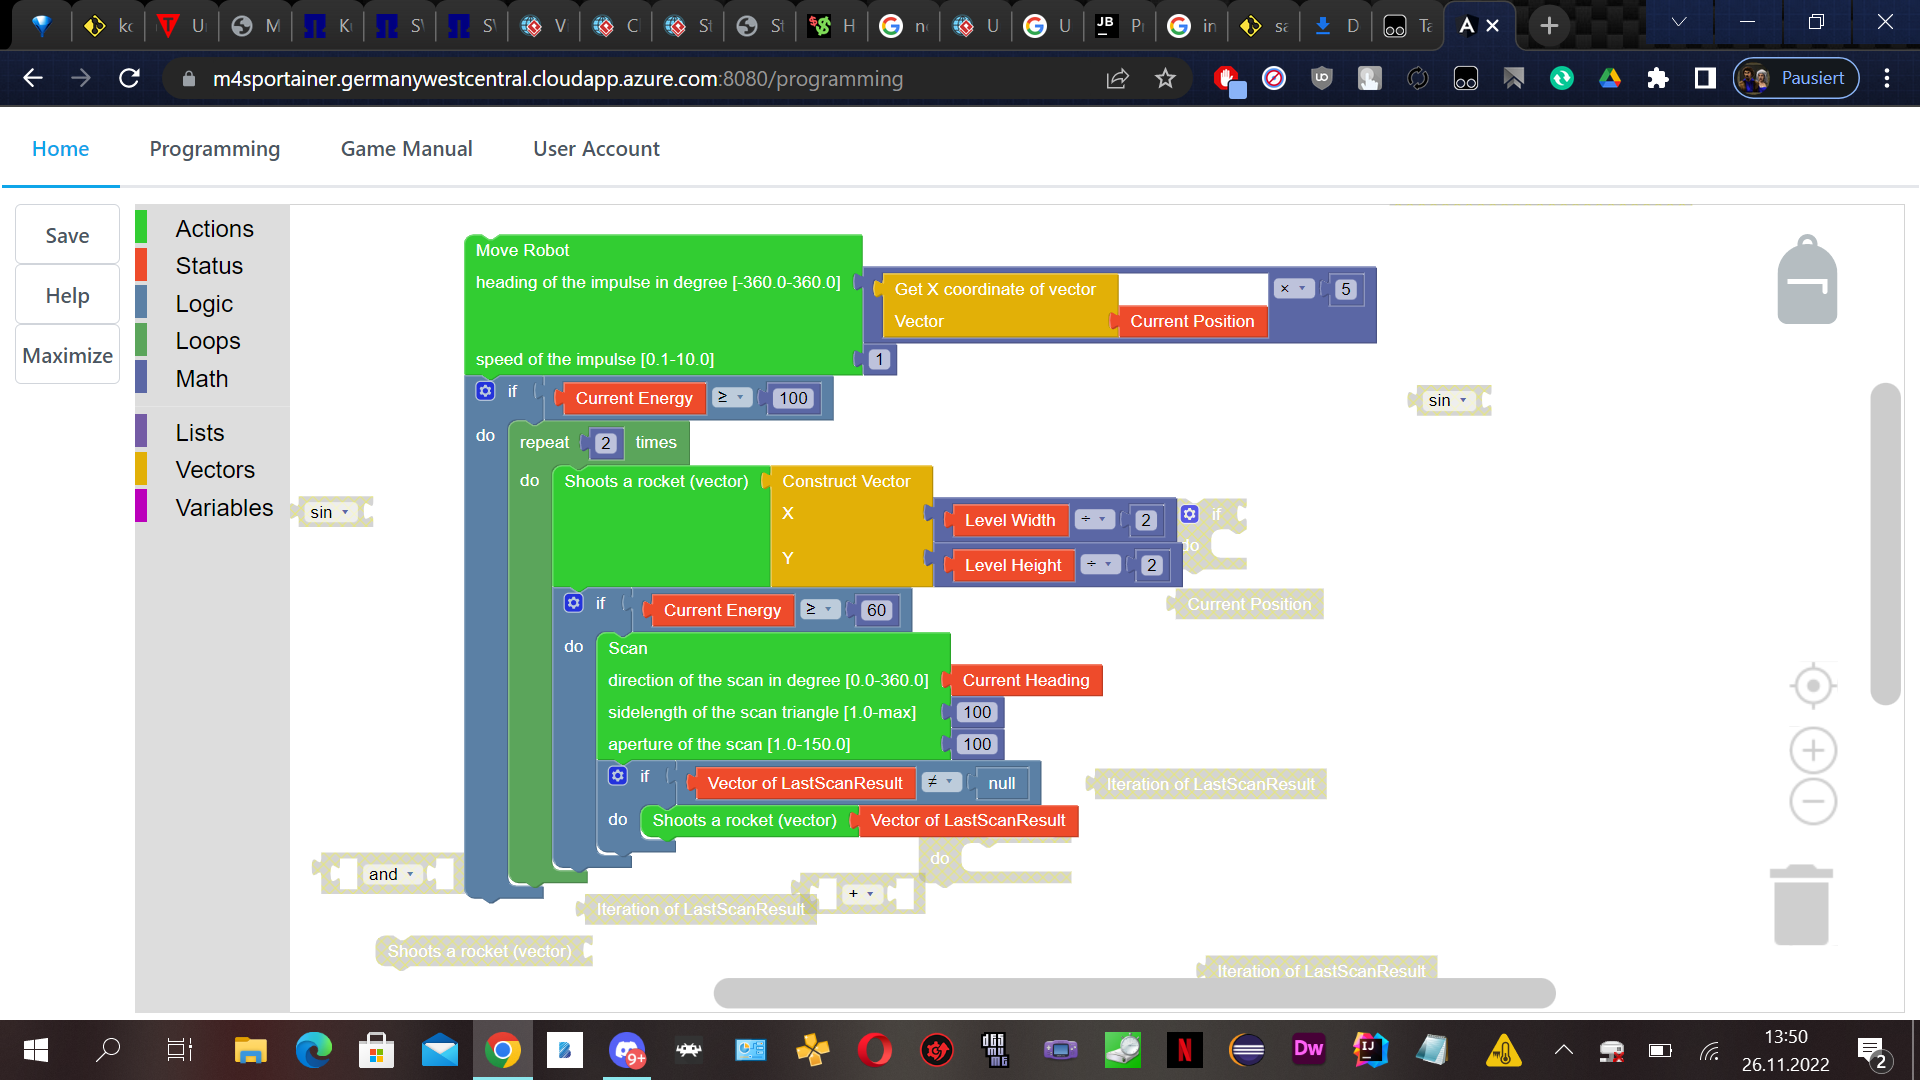Select the orange Vectors category
This screenshot has width=1920, height=1080.
click(214, 470)
